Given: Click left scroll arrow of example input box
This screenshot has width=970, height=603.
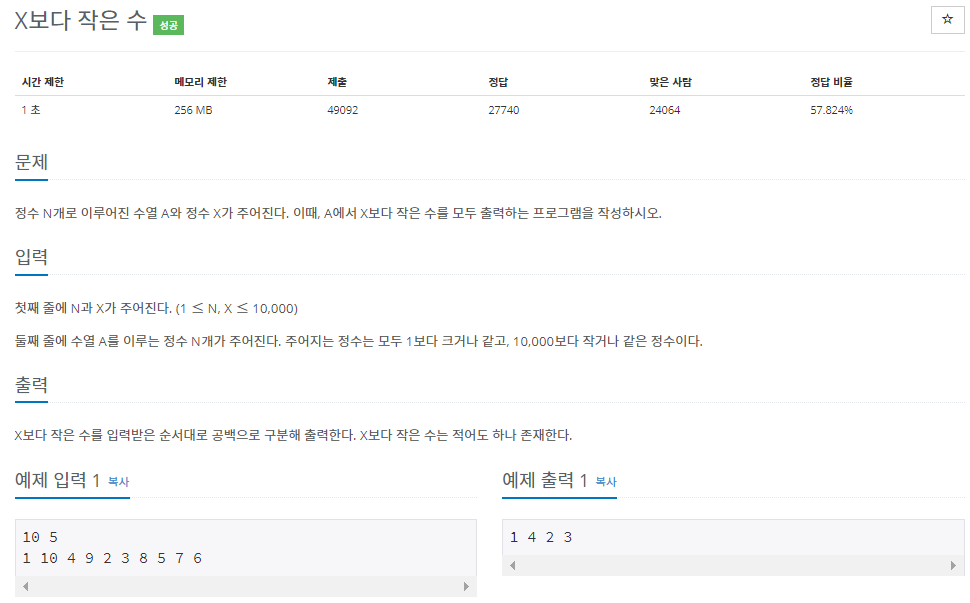Looking at the screenshot, I should tap(25, 586).
